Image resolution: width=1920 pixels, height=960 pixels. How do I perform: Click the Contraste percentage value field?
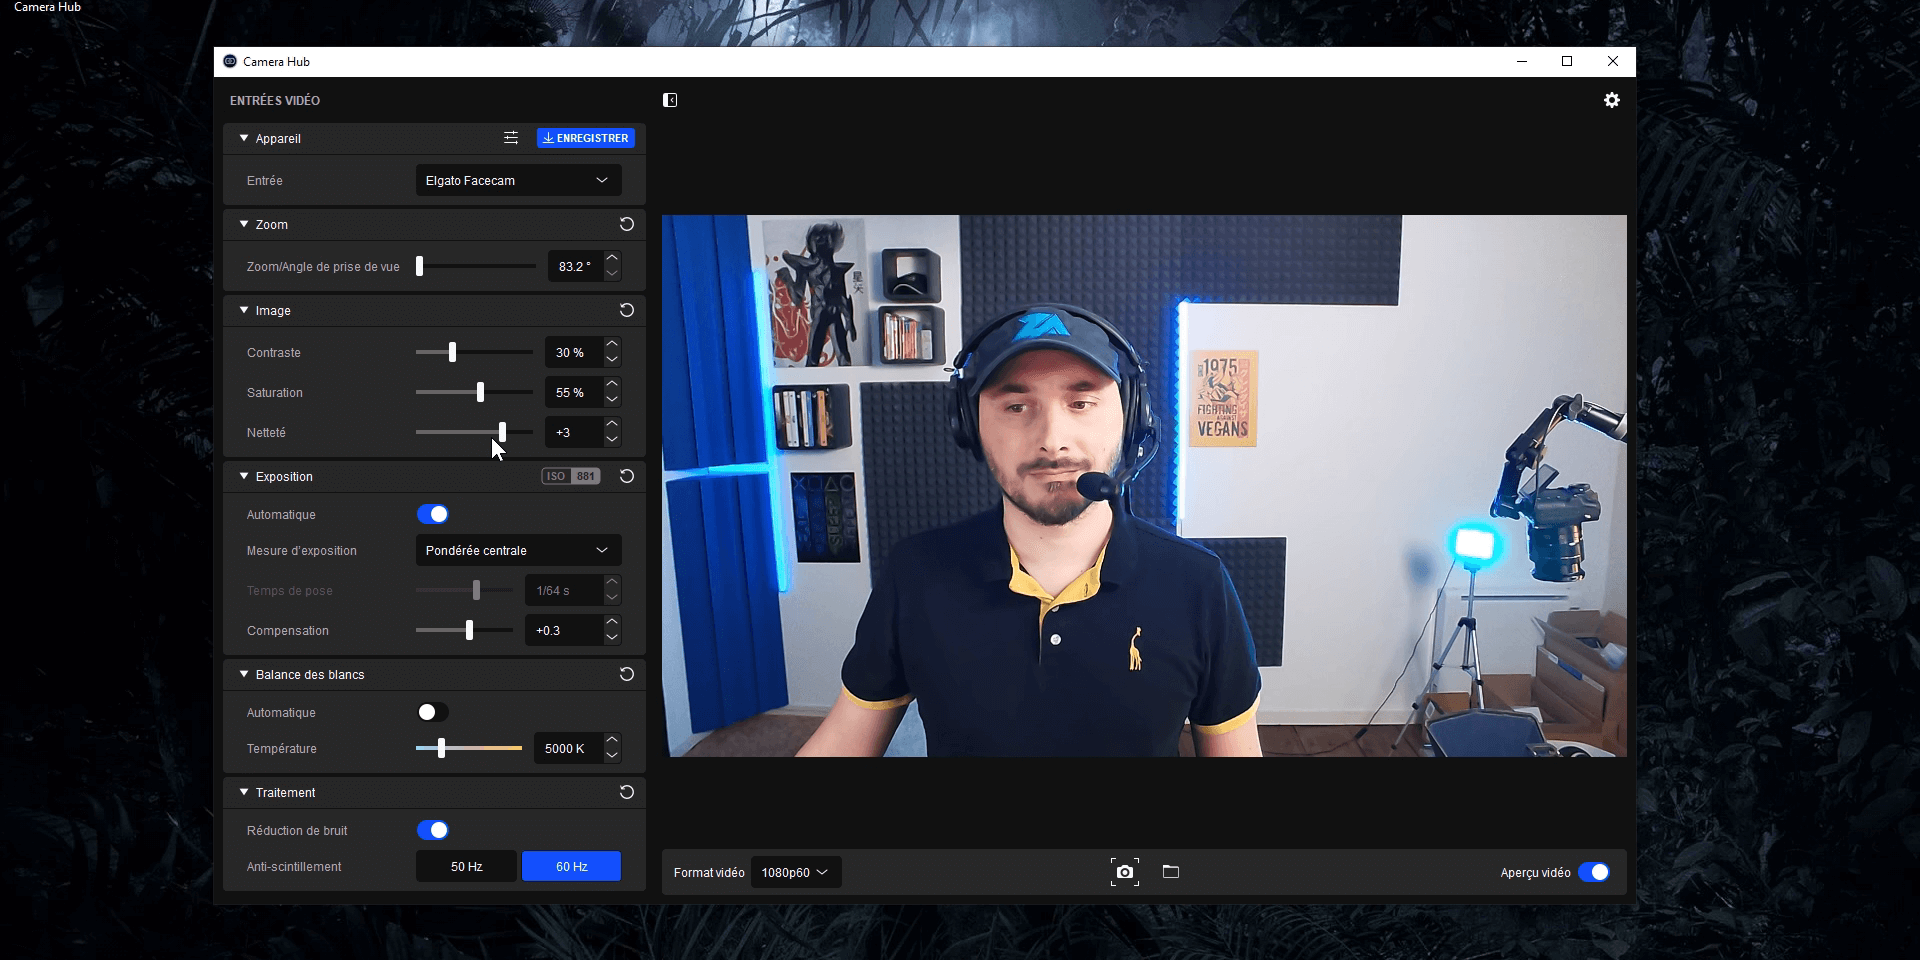tap(572, 352)
